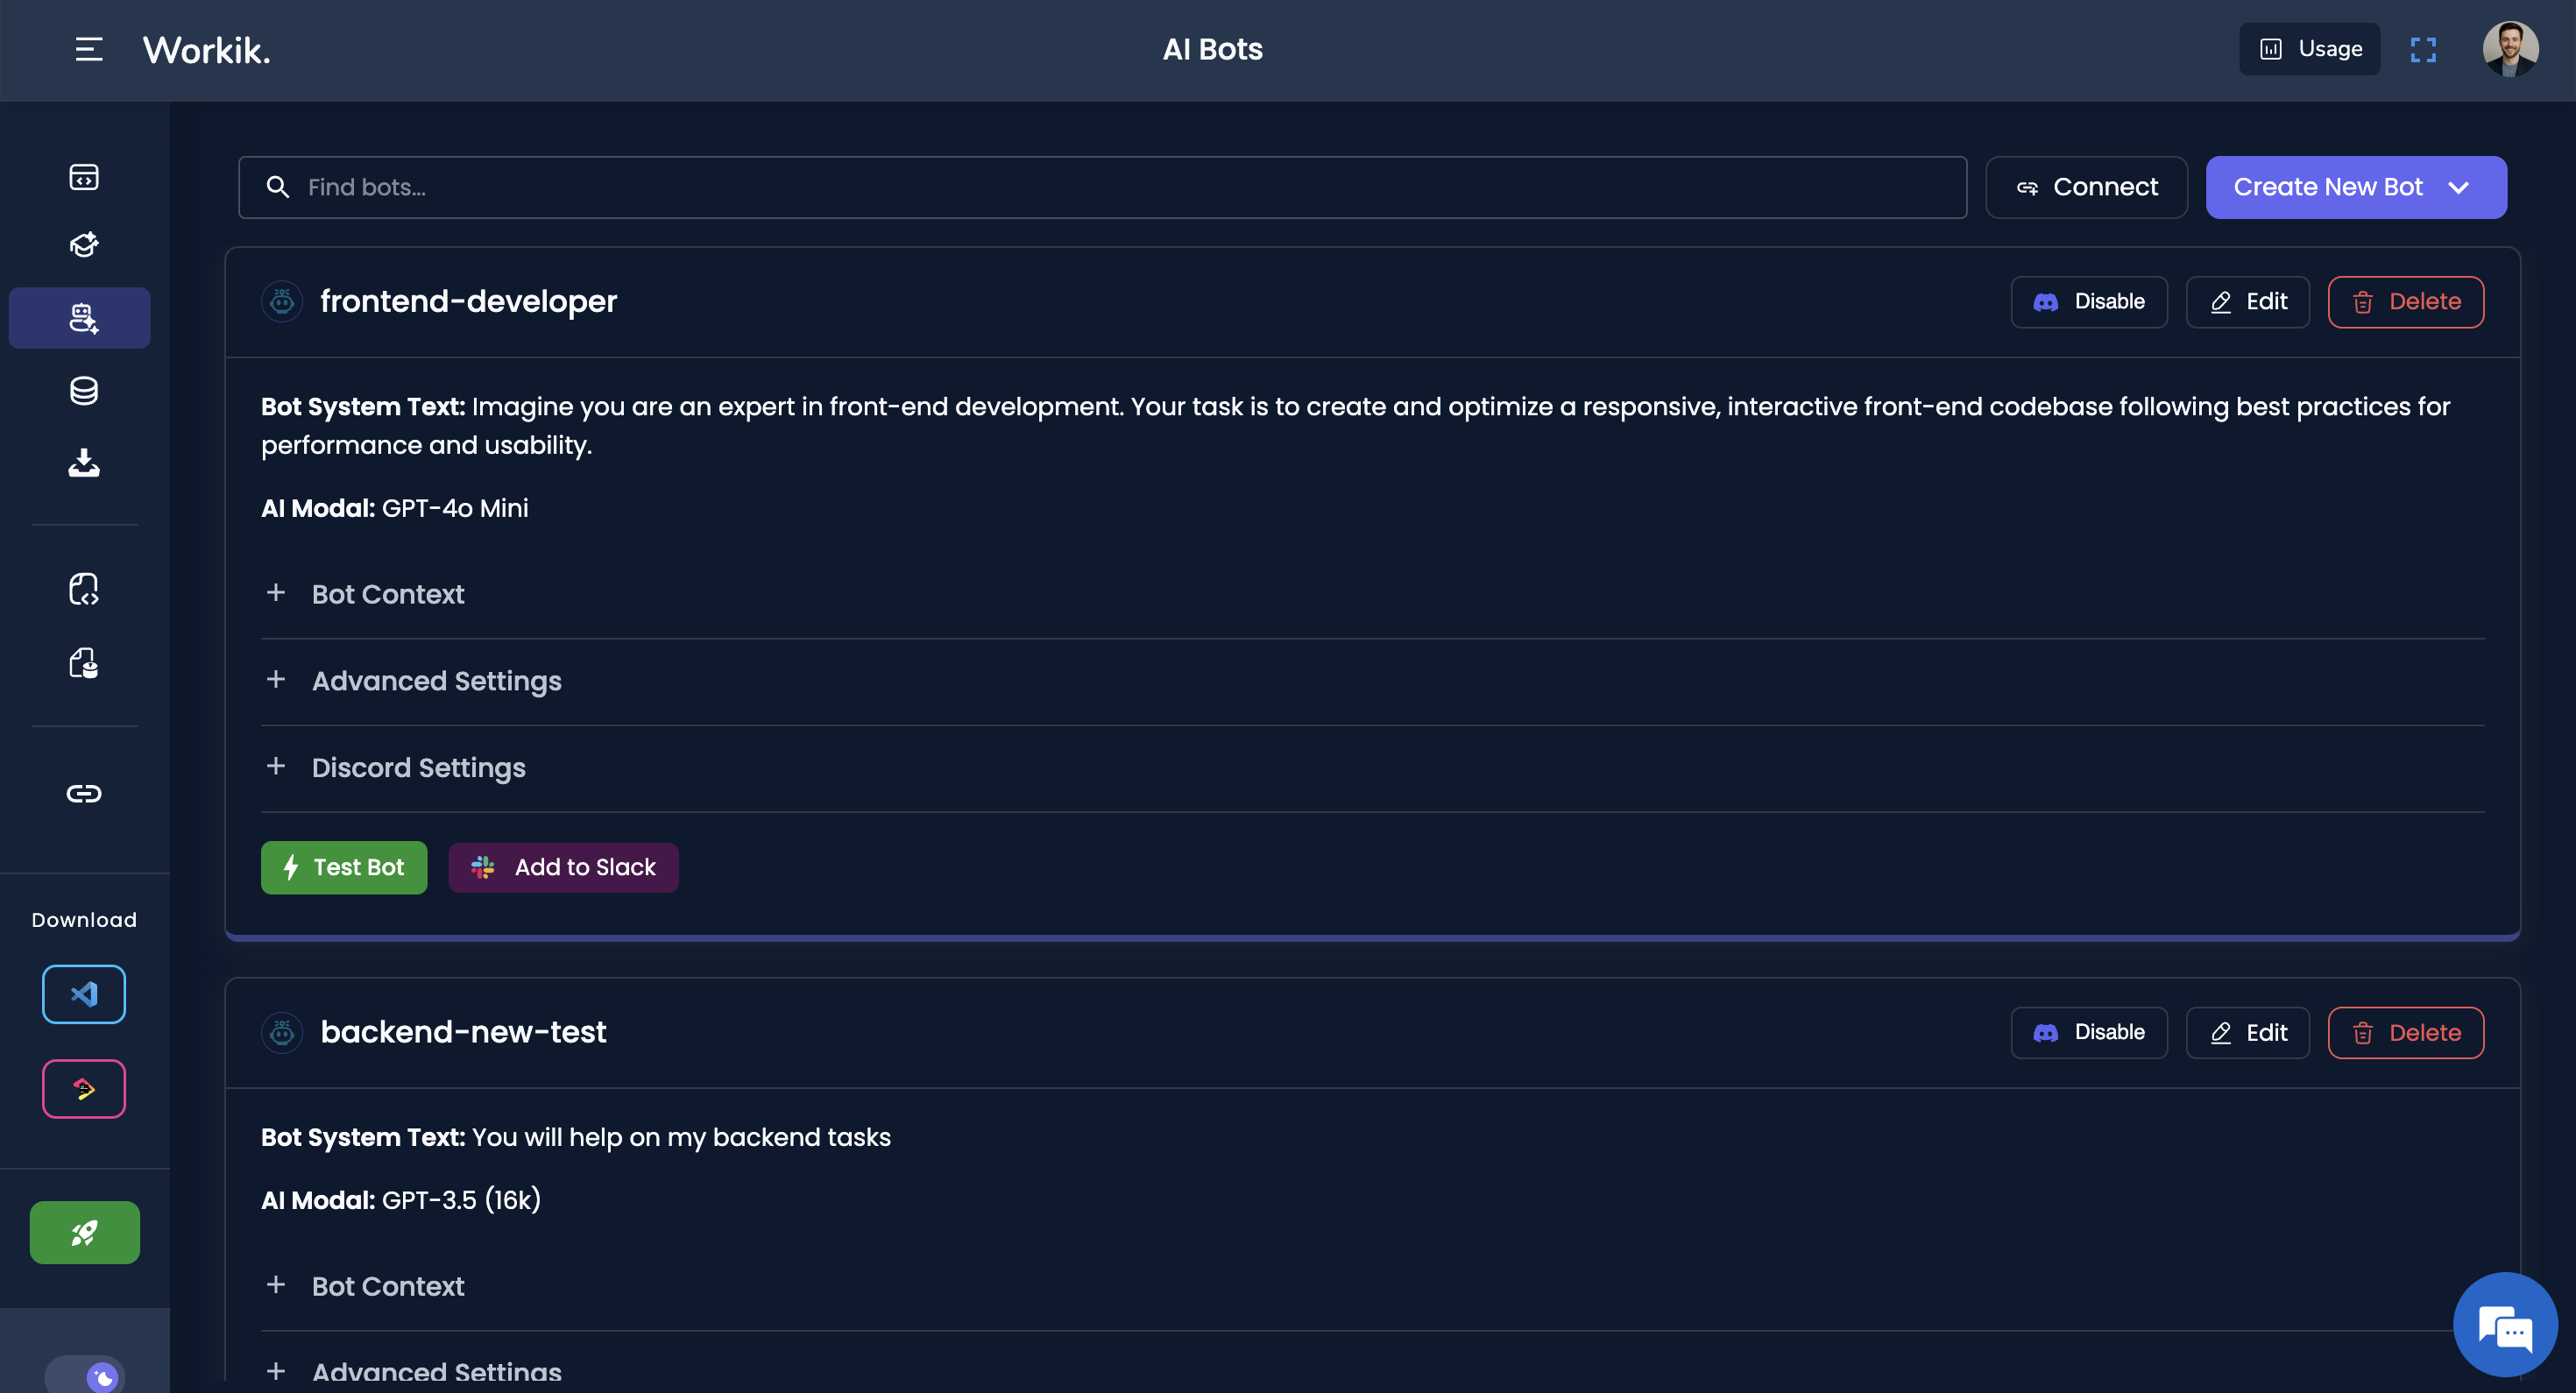Click Test Bot for frontend-developer
Screen dimensions: 2576x1393
(344, 867)
